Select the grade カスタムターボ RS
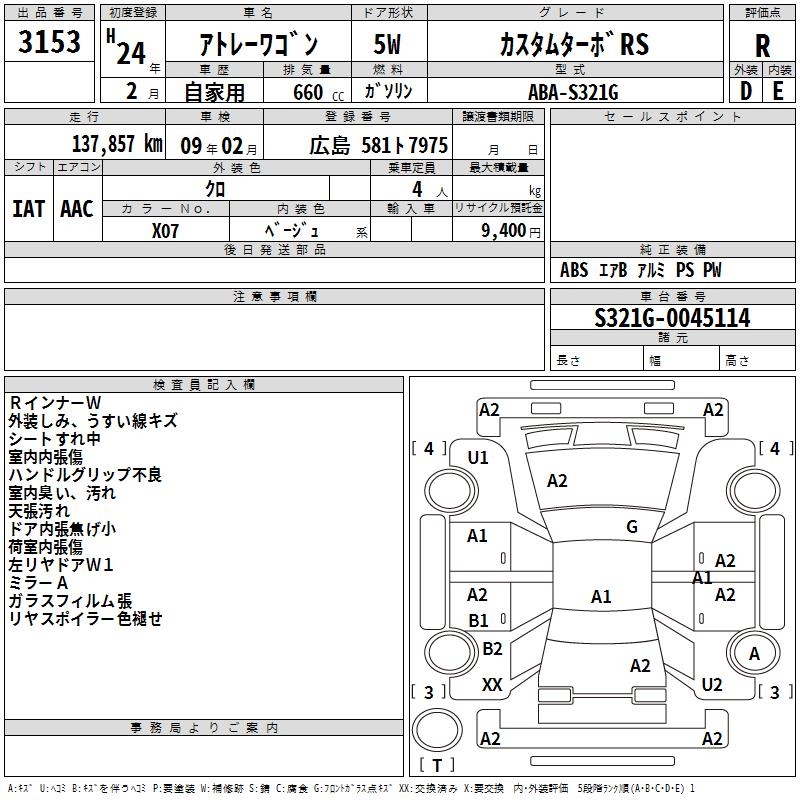The image size is (800, 800). pyautogui.click(x=574, y=44)
